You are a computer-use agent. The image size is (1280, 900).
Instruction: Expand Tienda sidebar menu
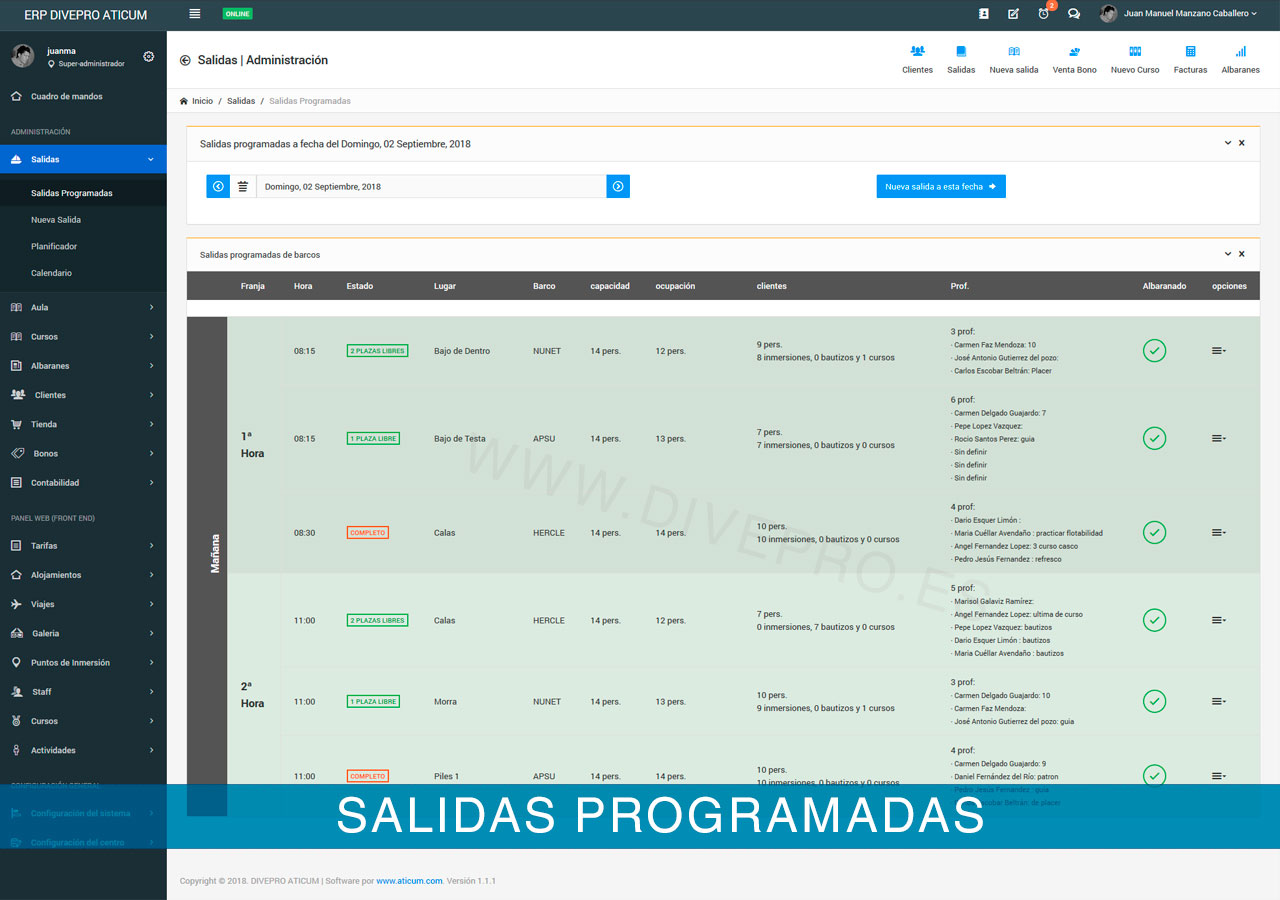coord(83,424)
